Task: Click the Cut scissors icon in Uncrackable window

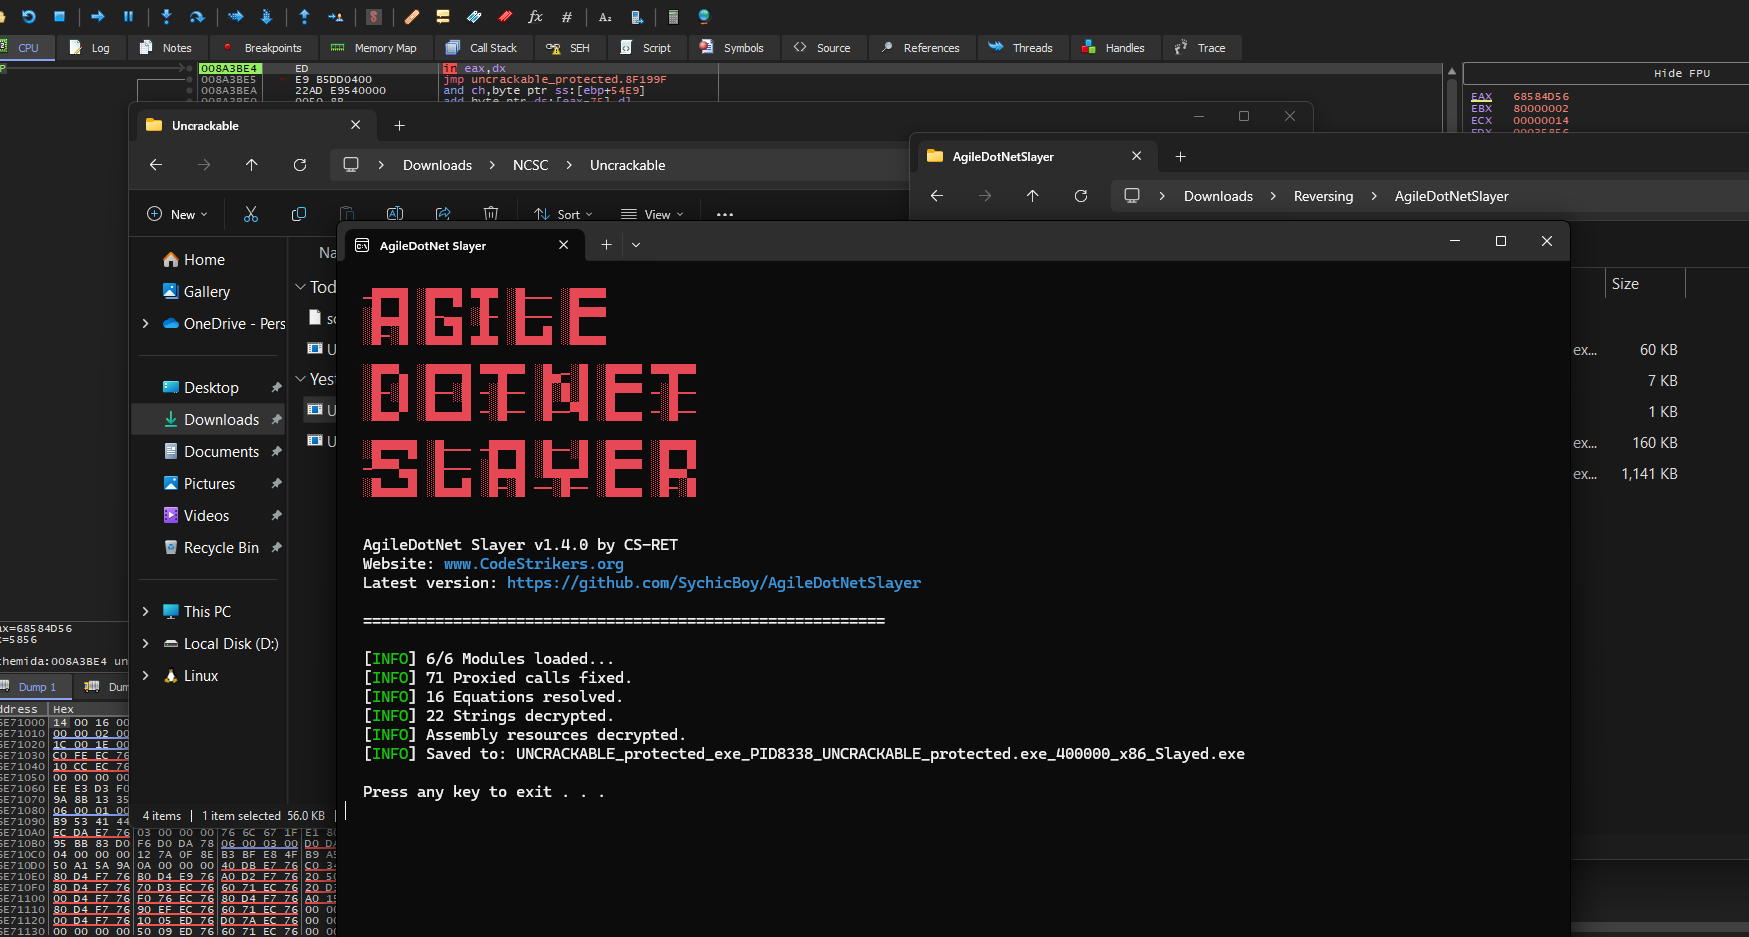Action: click(x=251, y=214)
